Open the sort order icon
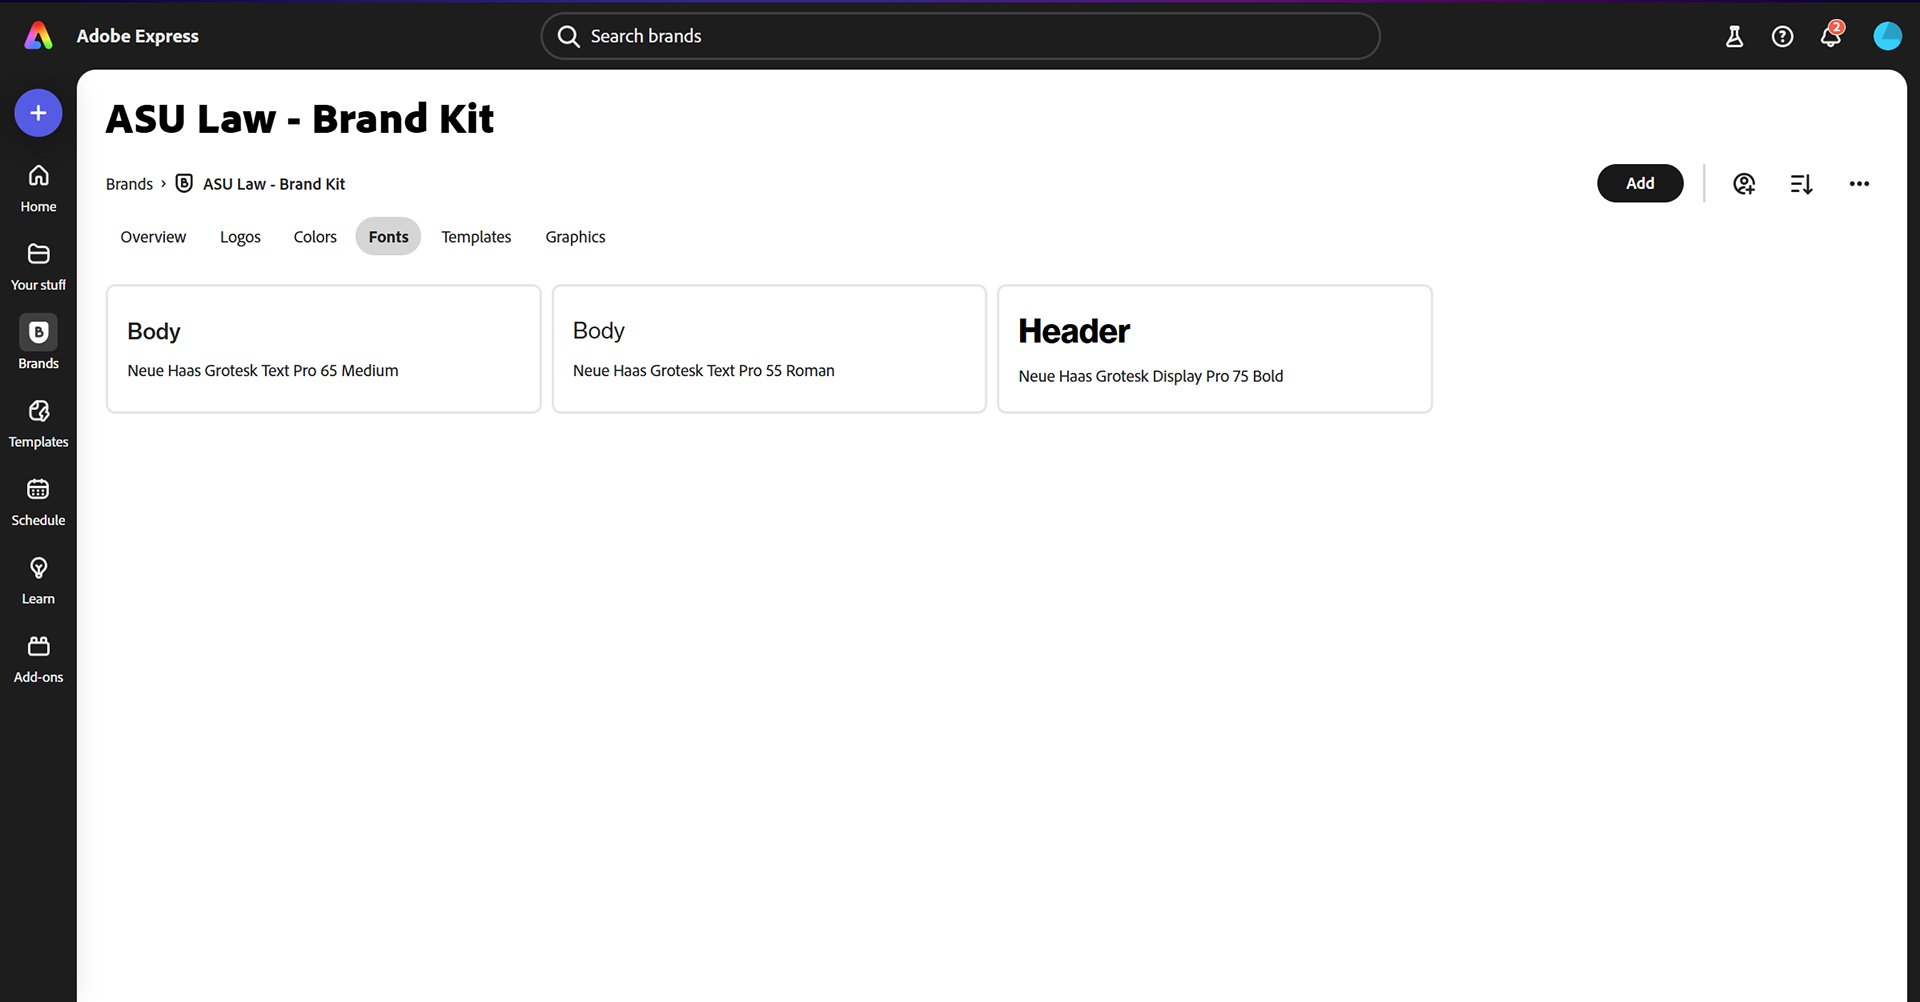 [x=1801, y=184]
